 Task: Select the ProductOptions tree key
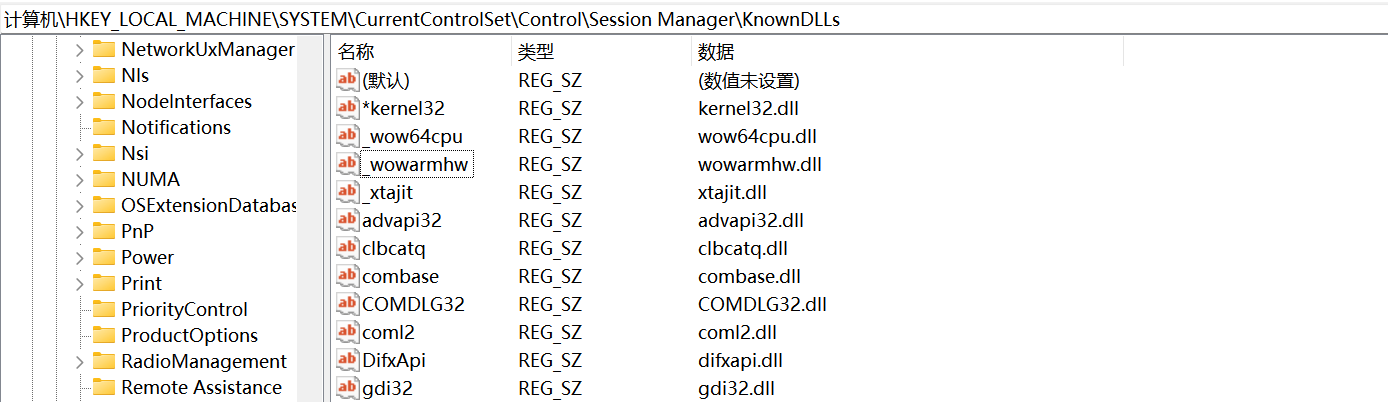pyautogui.click(x=189, y=335)
